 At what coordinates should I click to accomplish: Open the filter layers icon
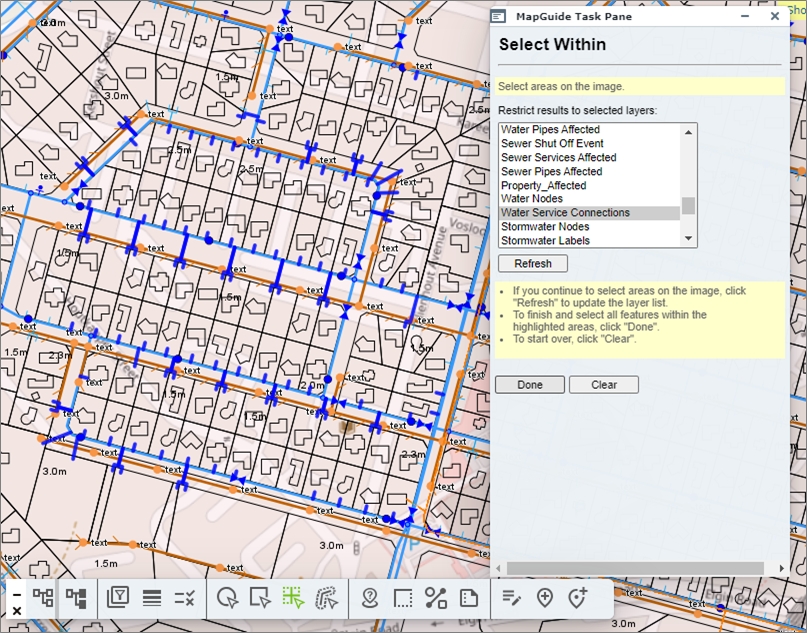coord(118,598)
